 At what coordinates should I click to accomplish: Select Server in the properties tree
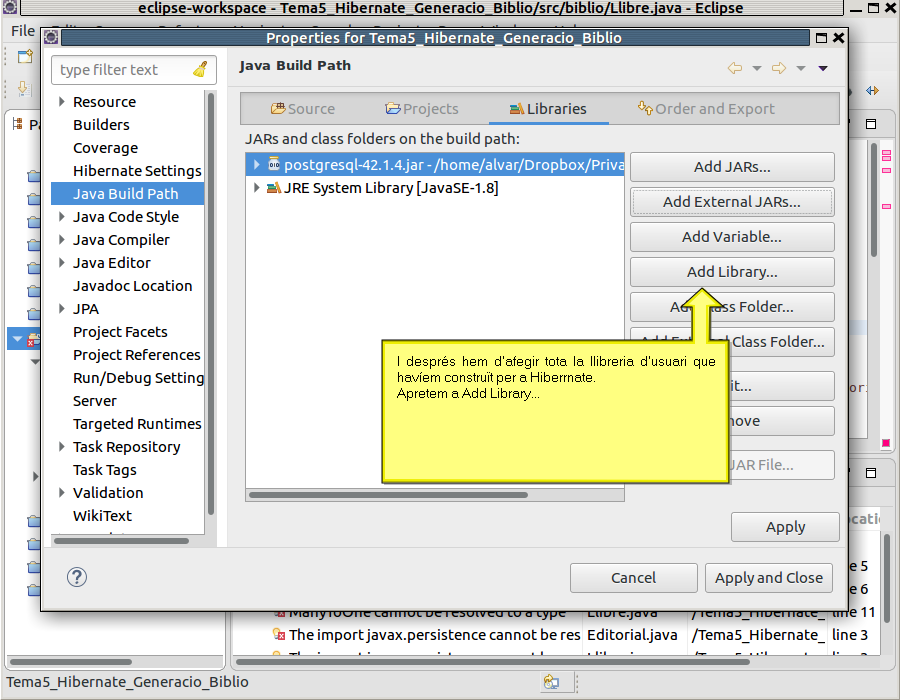pyautogui.click(x=95, y=400)
